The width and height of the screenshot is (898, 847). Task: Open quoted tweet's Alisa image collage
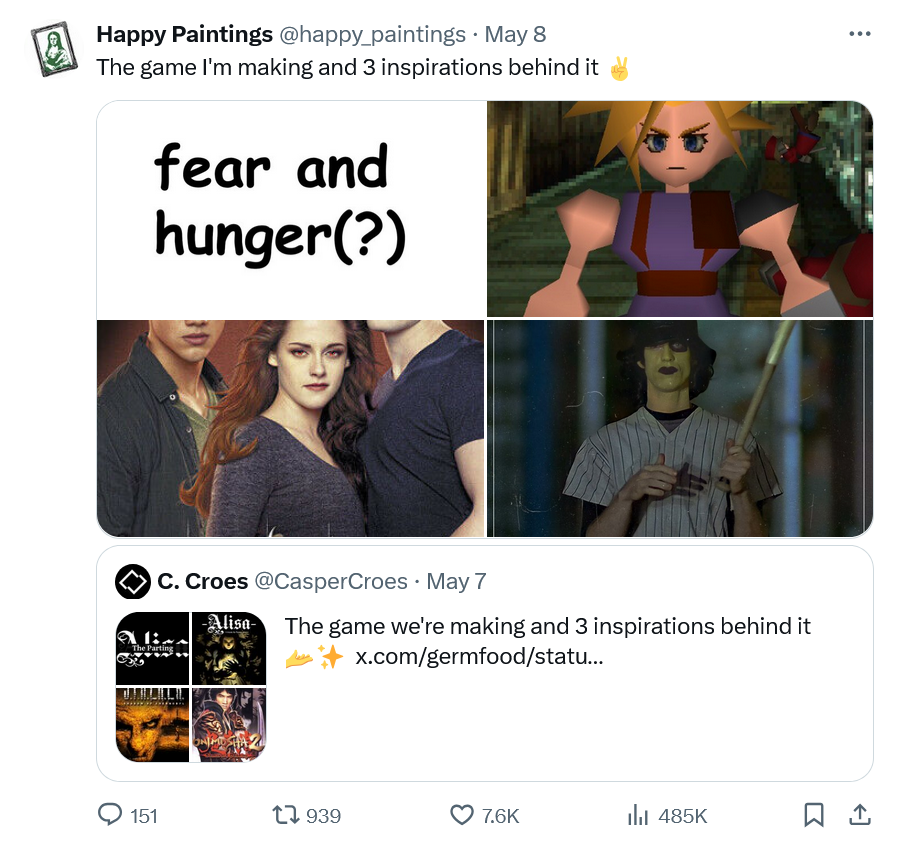click(191, 686)
